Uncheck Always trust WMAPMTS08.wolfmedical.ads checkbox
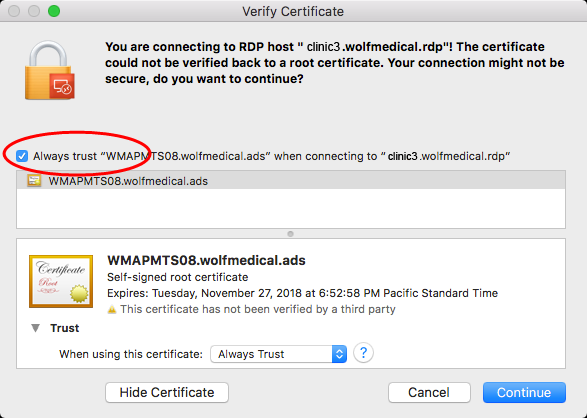 click(22, 156)
